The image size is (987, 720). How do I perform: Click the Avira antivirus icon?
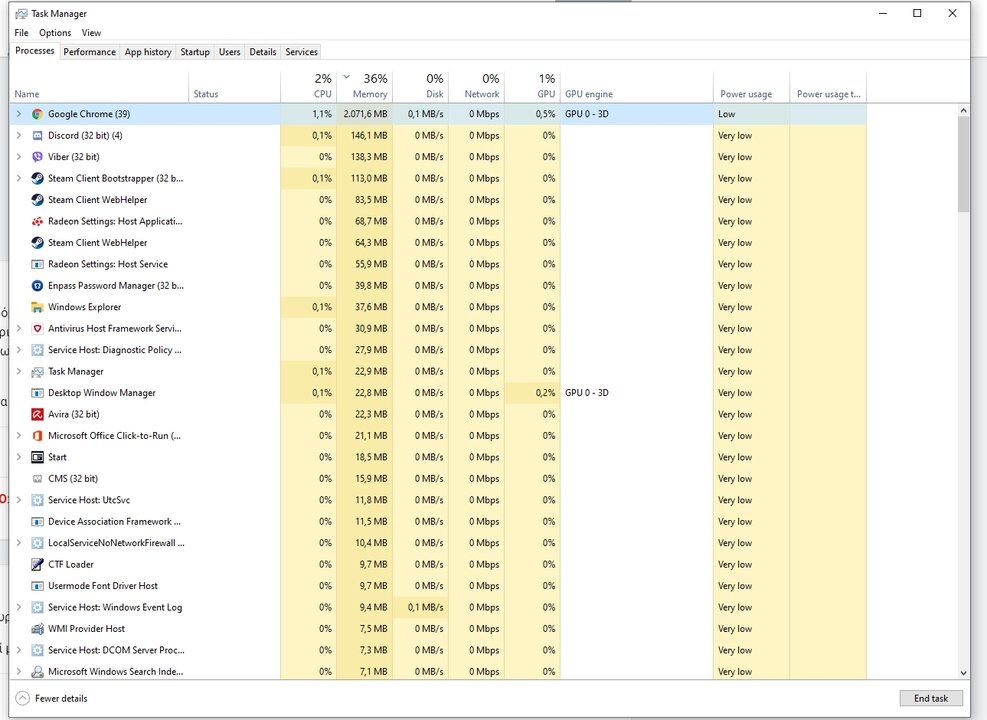[37, 414]
